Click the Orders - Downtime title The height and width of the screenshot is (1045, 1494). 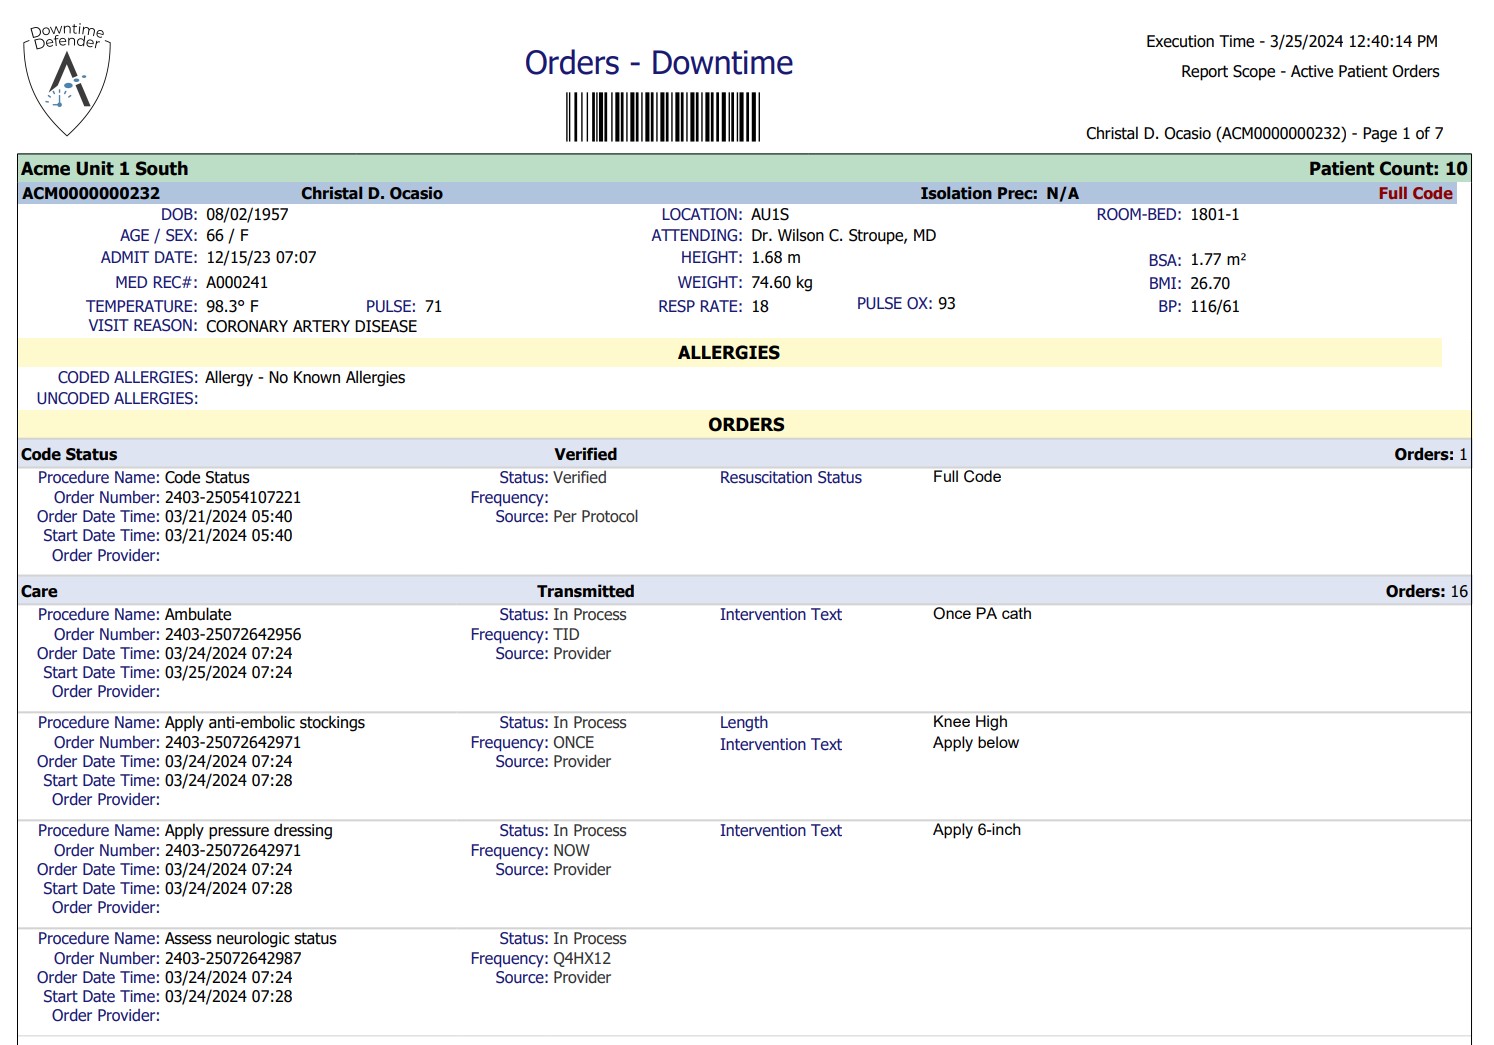658,63
